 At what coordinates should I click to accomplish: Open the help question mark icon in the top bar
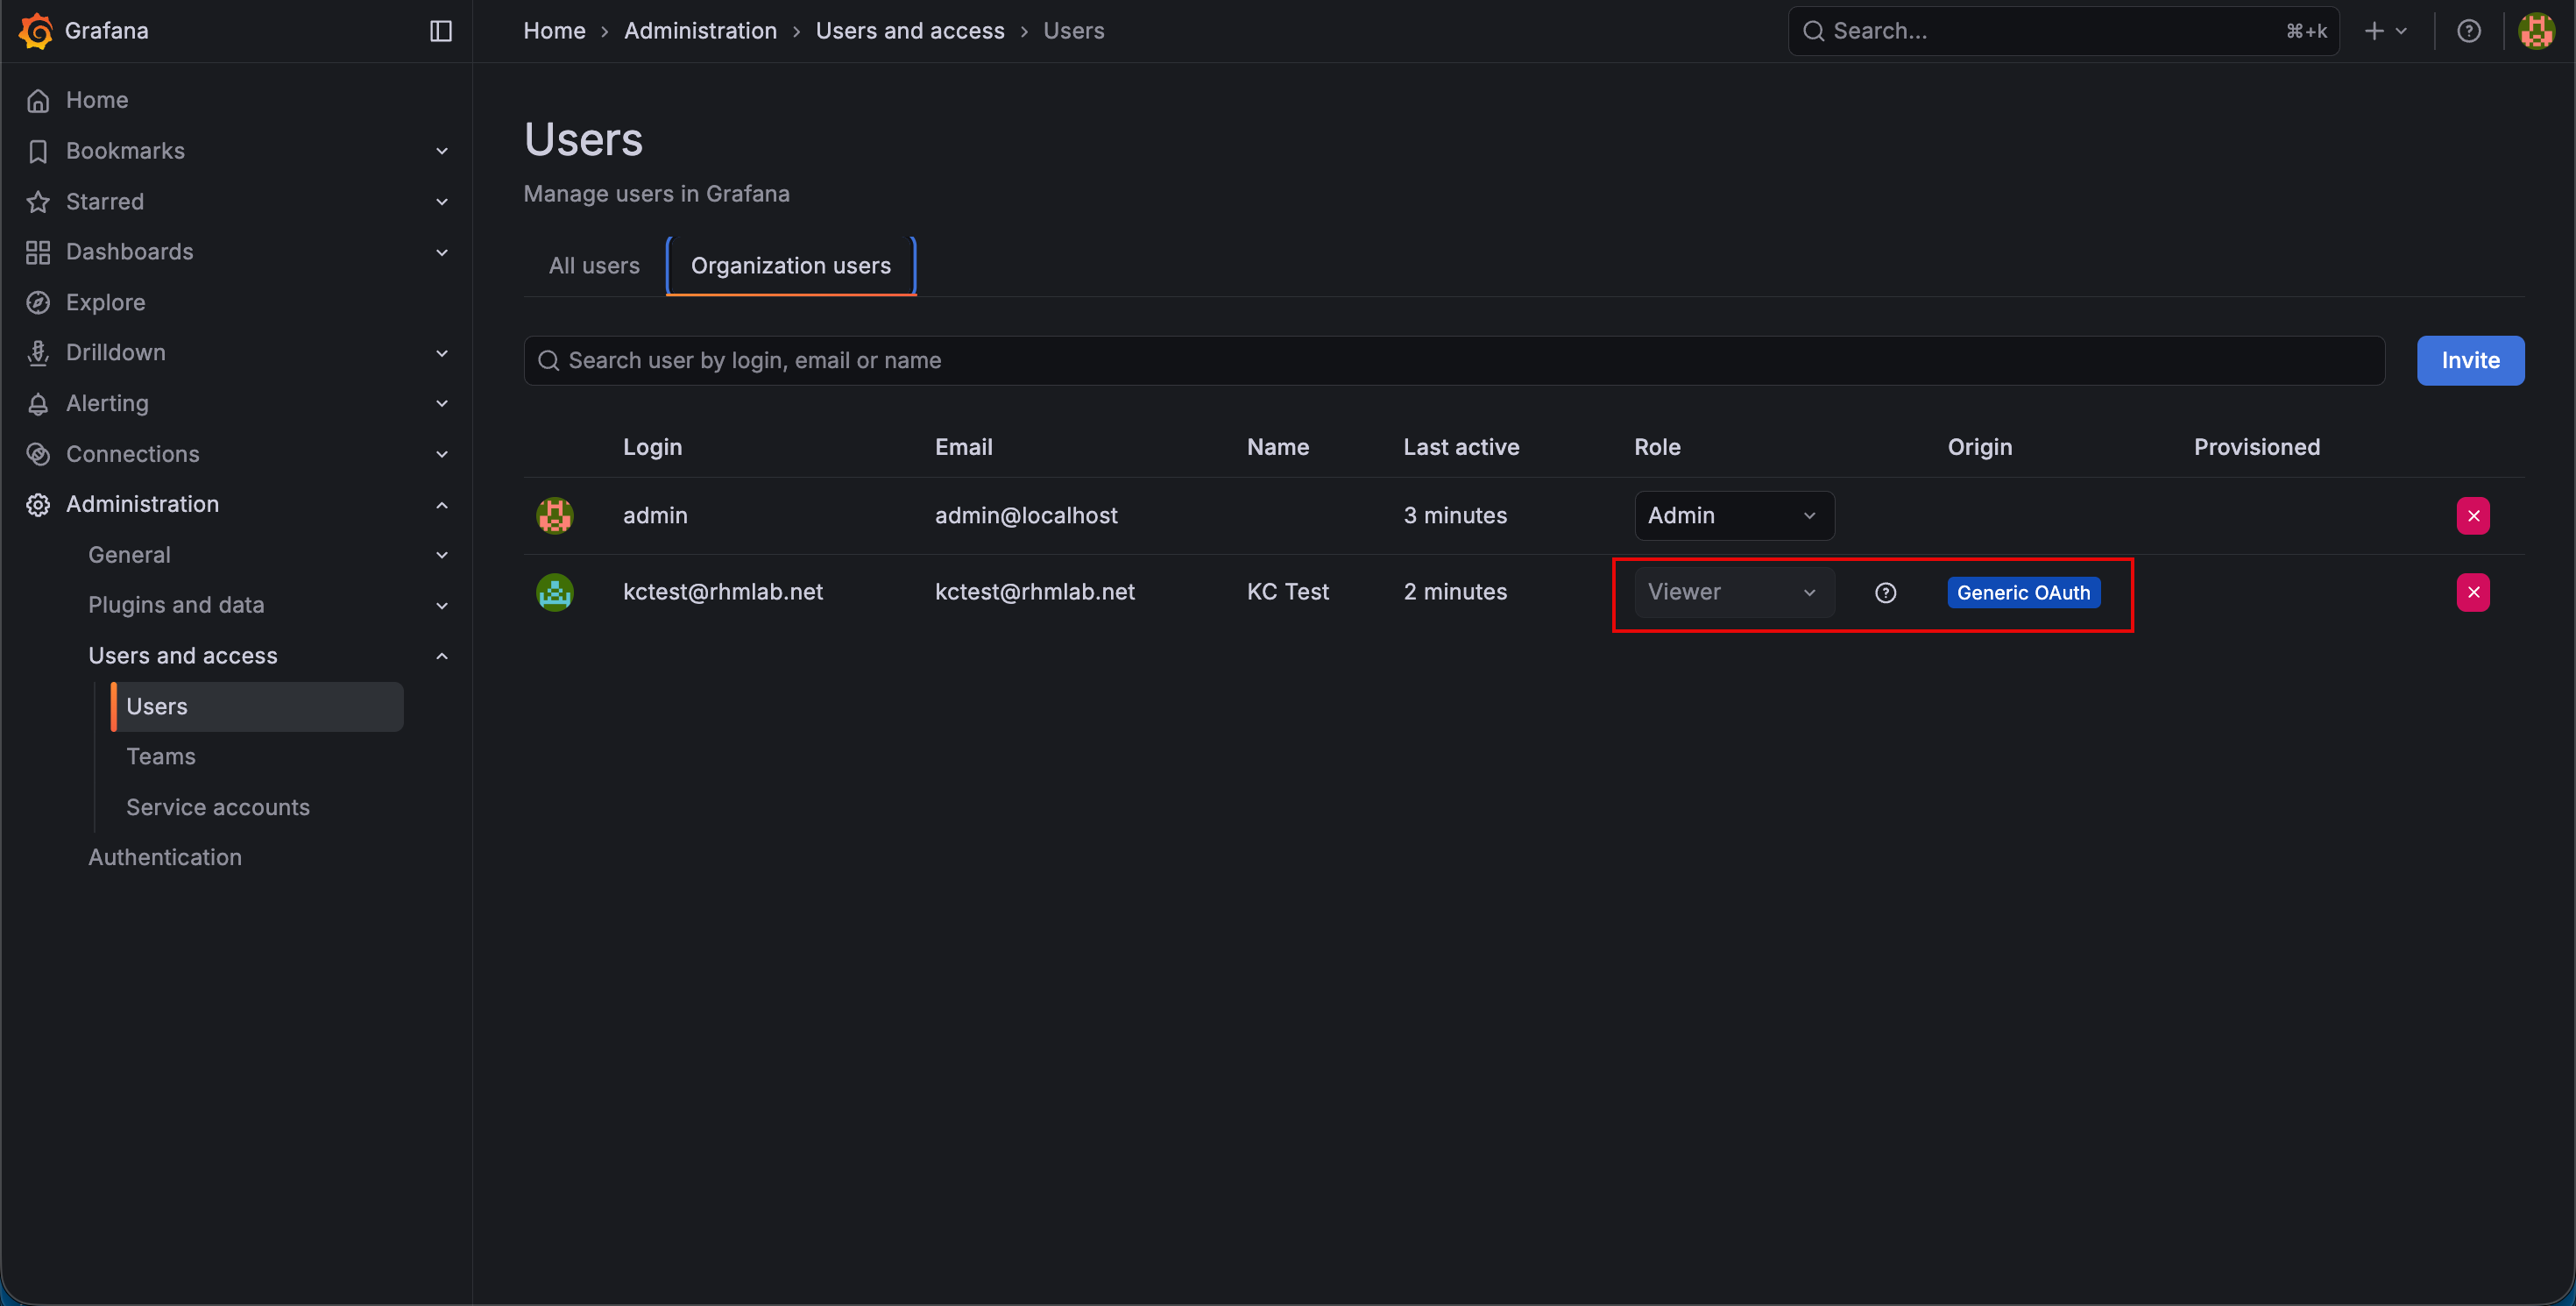click(2469, 31)
